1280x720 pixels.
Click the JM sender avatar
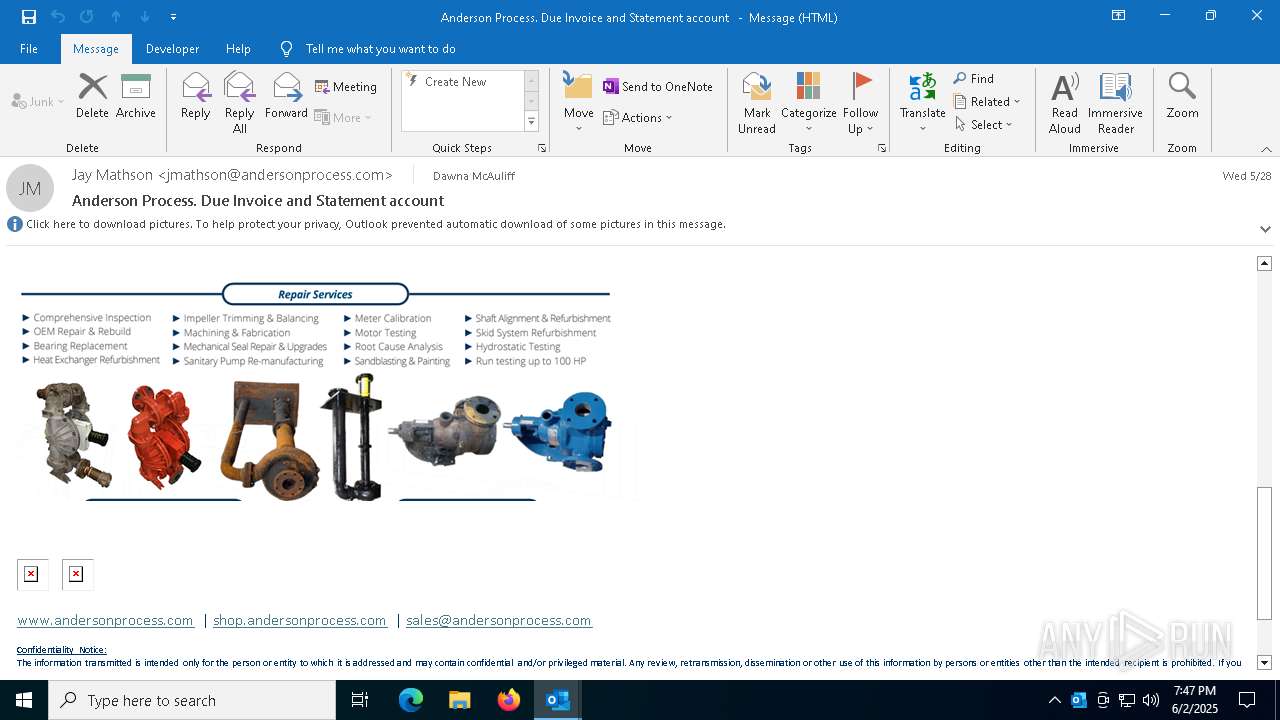pos(30,188)
